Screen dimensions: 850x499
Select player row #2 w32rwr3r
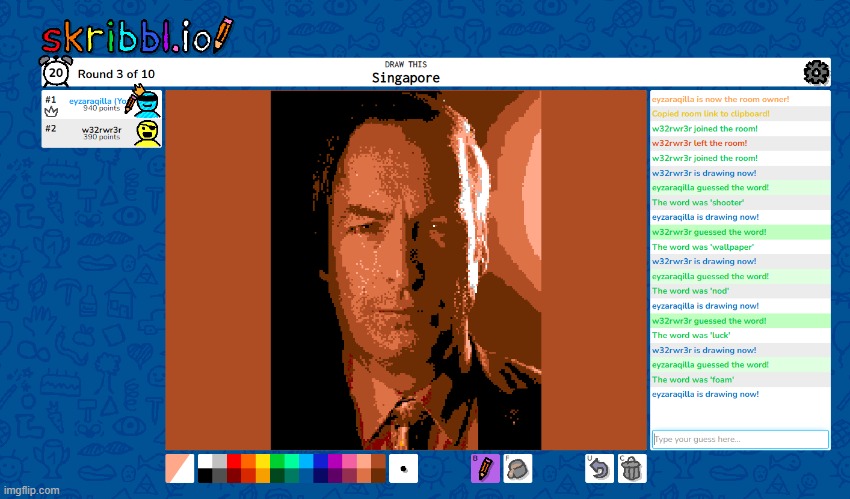pos(101,133)
